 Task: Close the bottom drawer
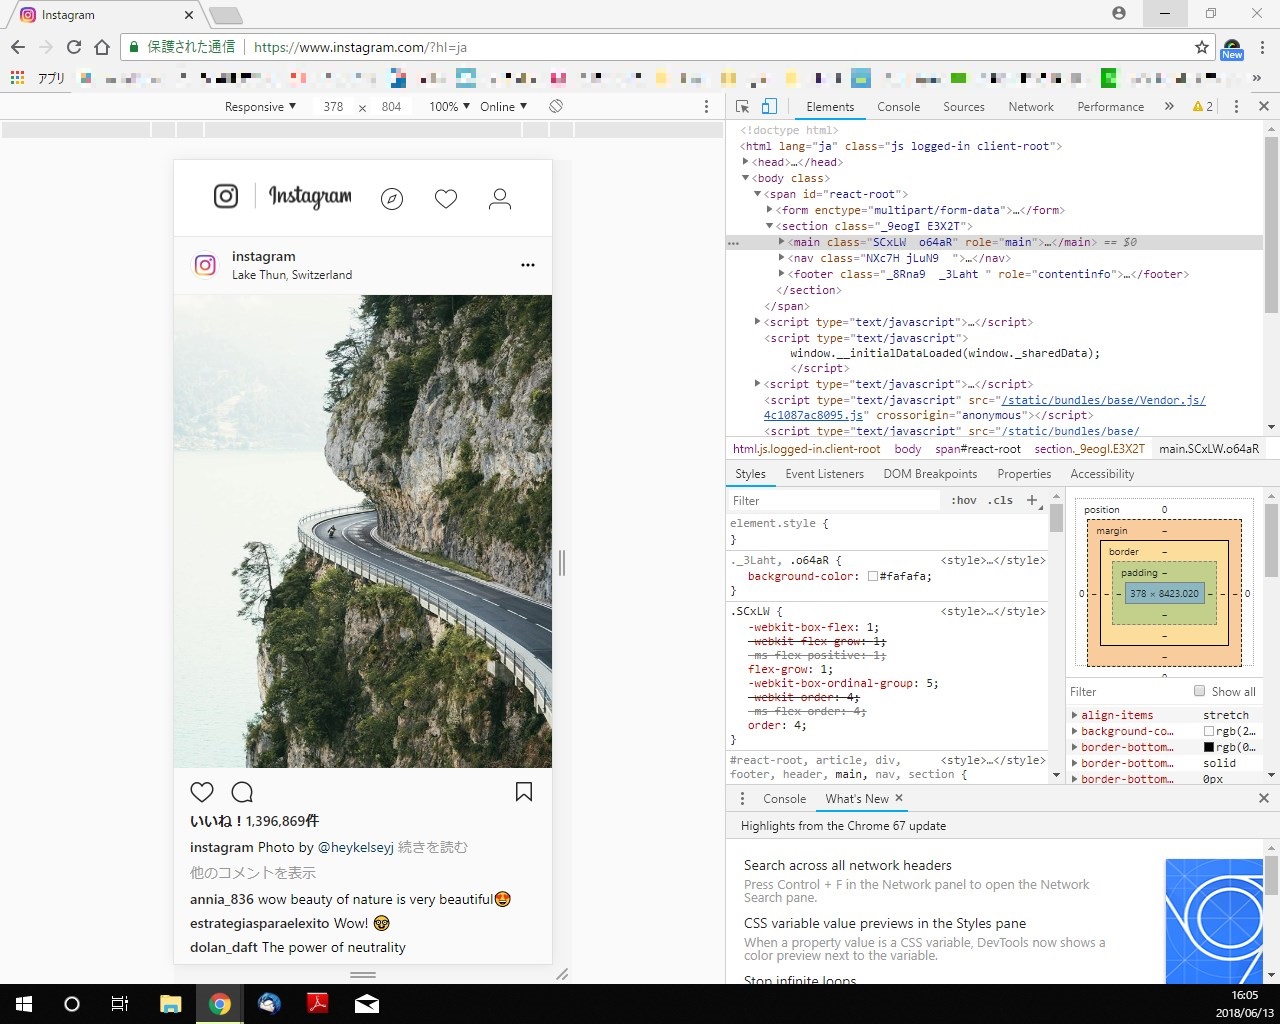tap(1263, 798)
